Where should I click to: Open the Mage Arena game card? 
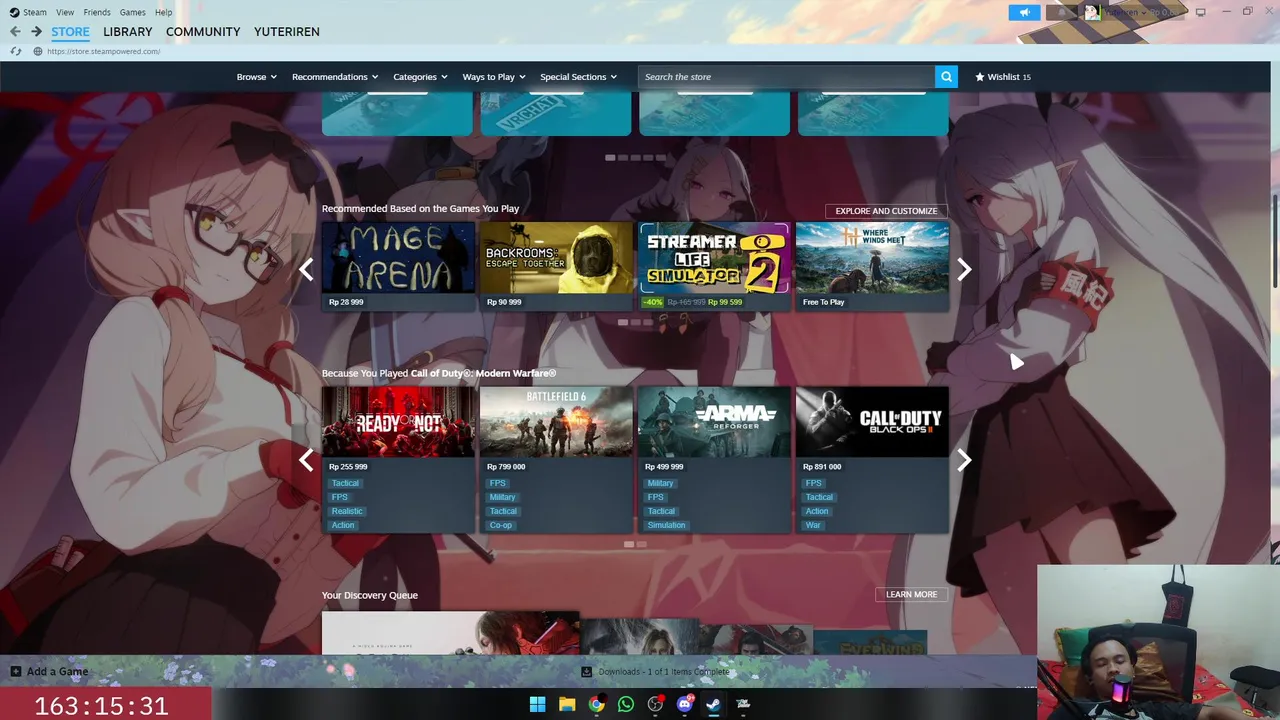(398, 266)
